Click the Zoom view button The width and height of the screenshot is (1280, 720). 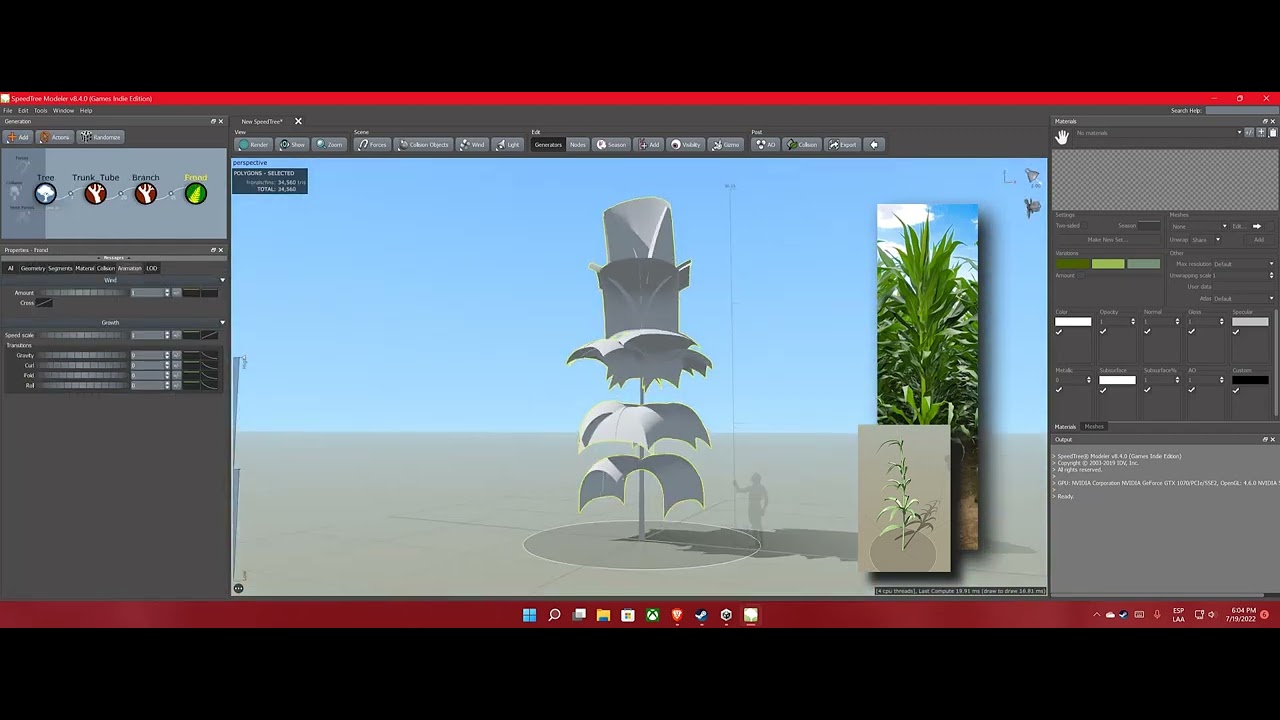[x=330, y=145]
